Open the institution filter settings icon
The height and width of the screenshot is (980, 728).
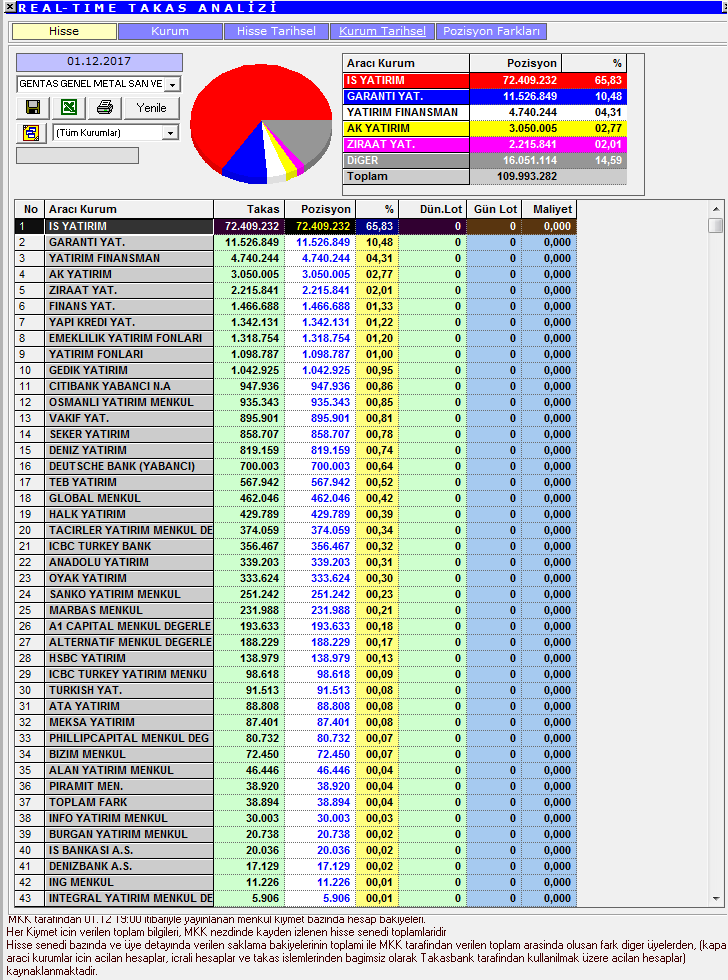(31, 132)
